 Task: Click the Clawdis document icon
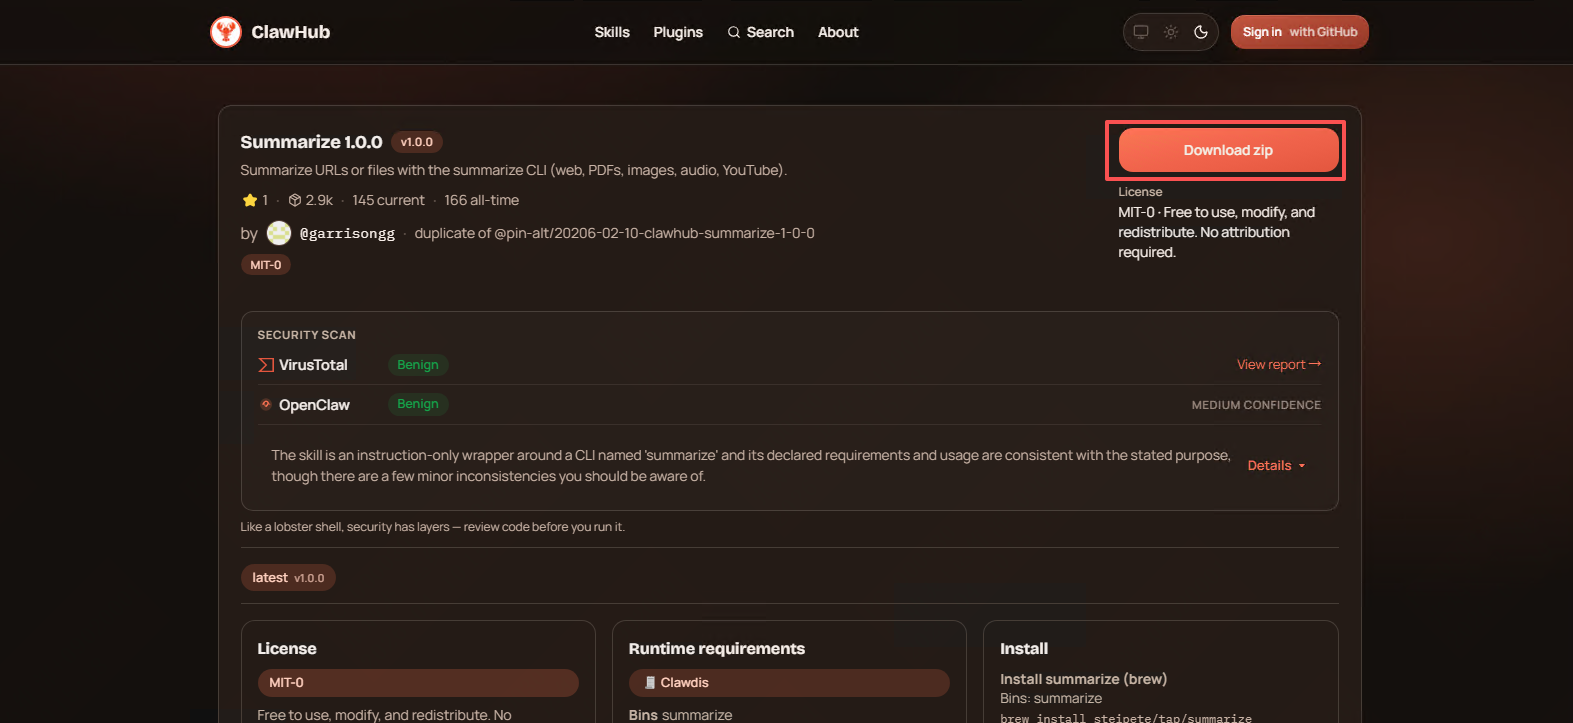[650, 683]
